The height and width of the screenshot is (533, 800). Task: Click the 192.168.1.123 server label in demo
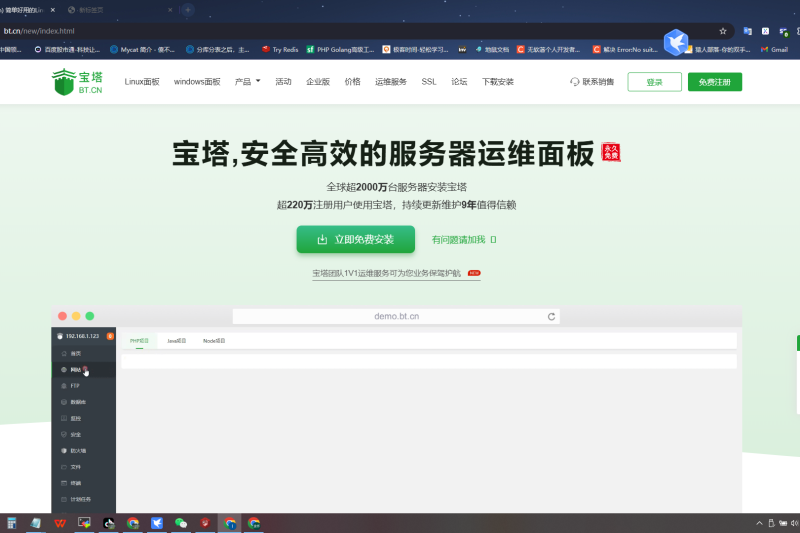(x=82, y=336)
